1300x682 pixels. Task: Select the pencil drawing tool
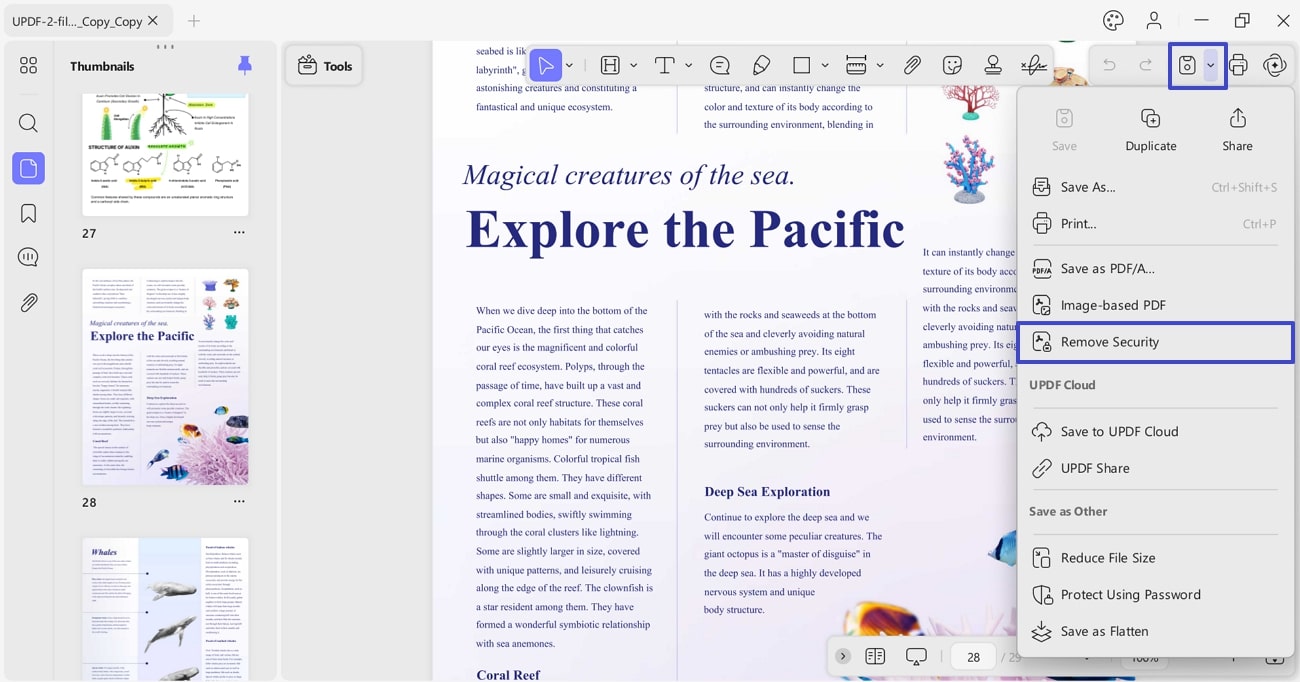761,65
